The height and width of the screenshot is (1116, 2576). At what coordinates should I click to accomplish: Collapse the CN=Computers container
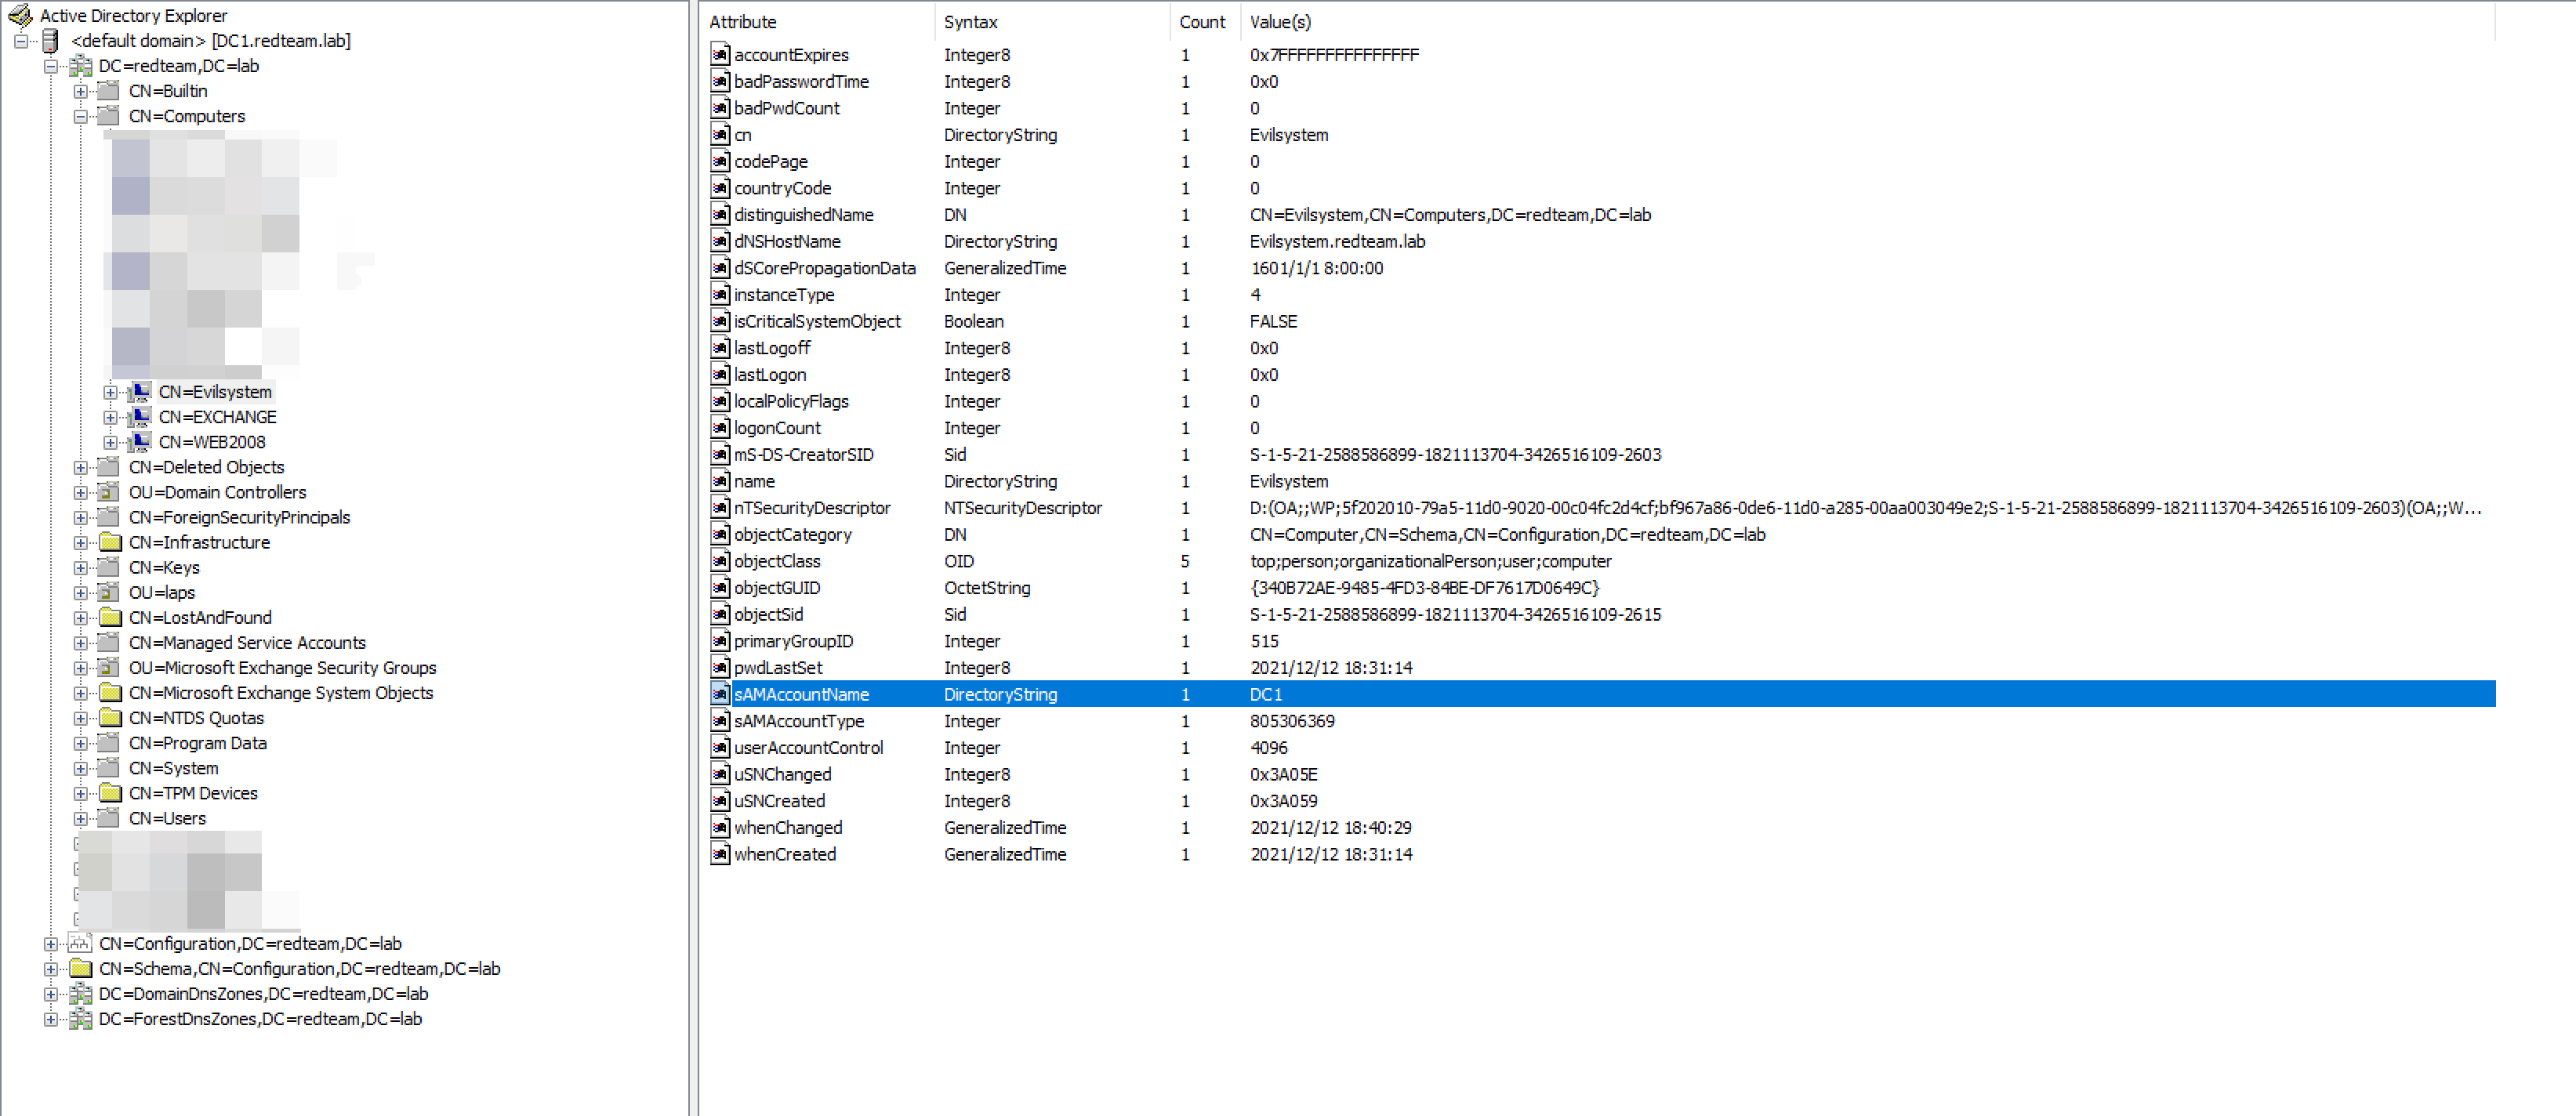(x=80, y=116)
